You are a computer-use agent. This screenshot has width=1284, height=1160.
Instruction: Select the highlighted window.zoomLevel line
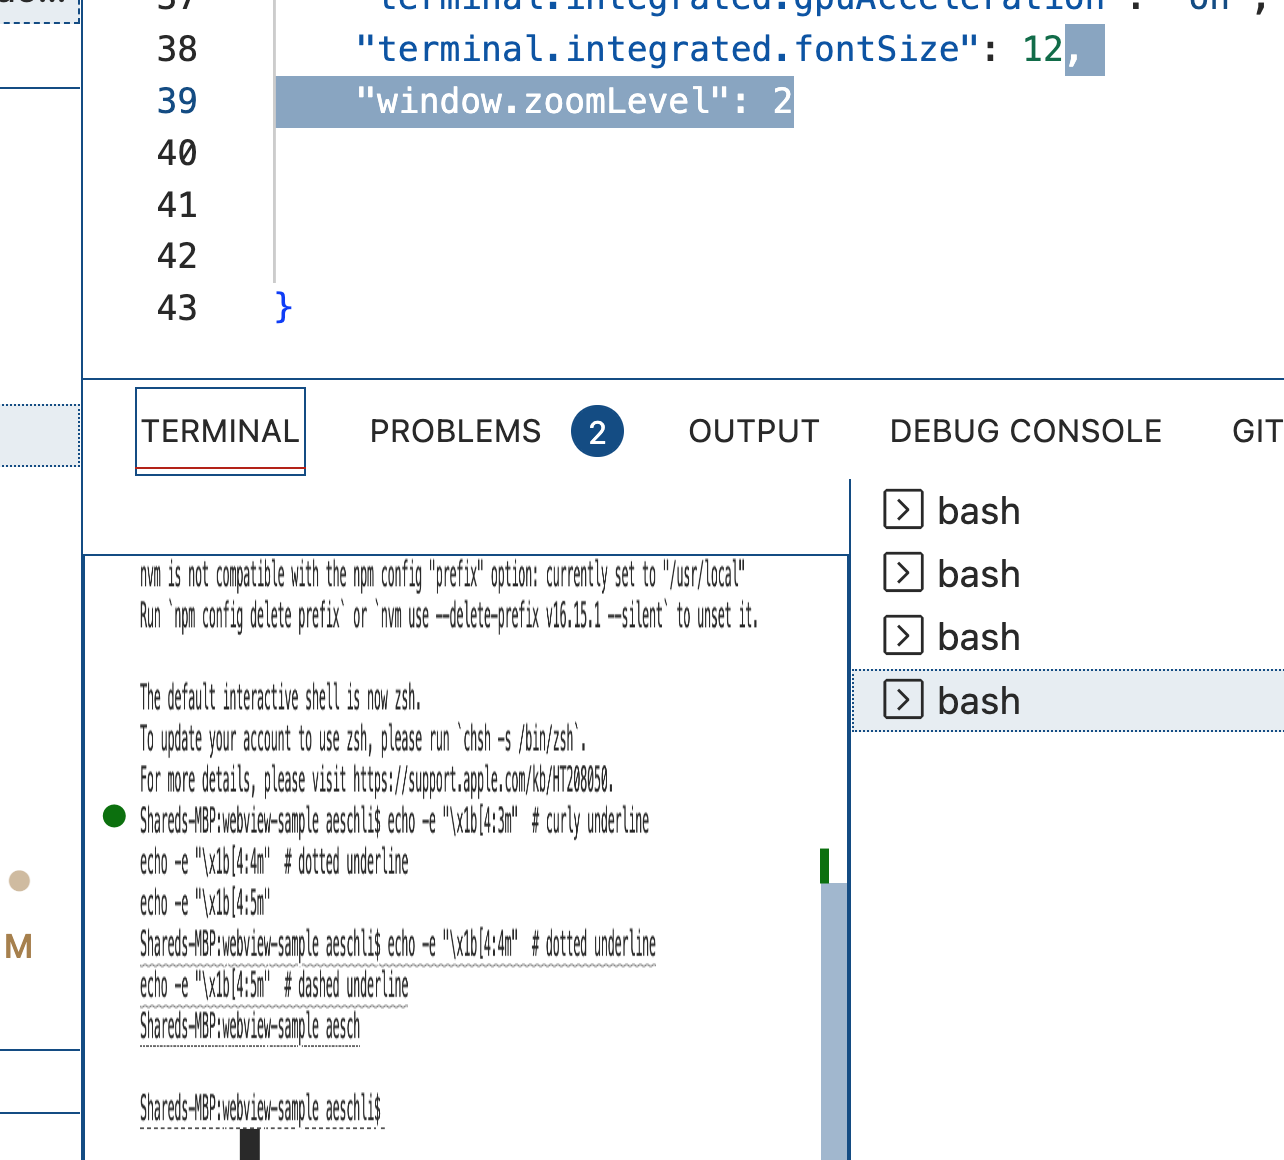[x=534, y=100]
